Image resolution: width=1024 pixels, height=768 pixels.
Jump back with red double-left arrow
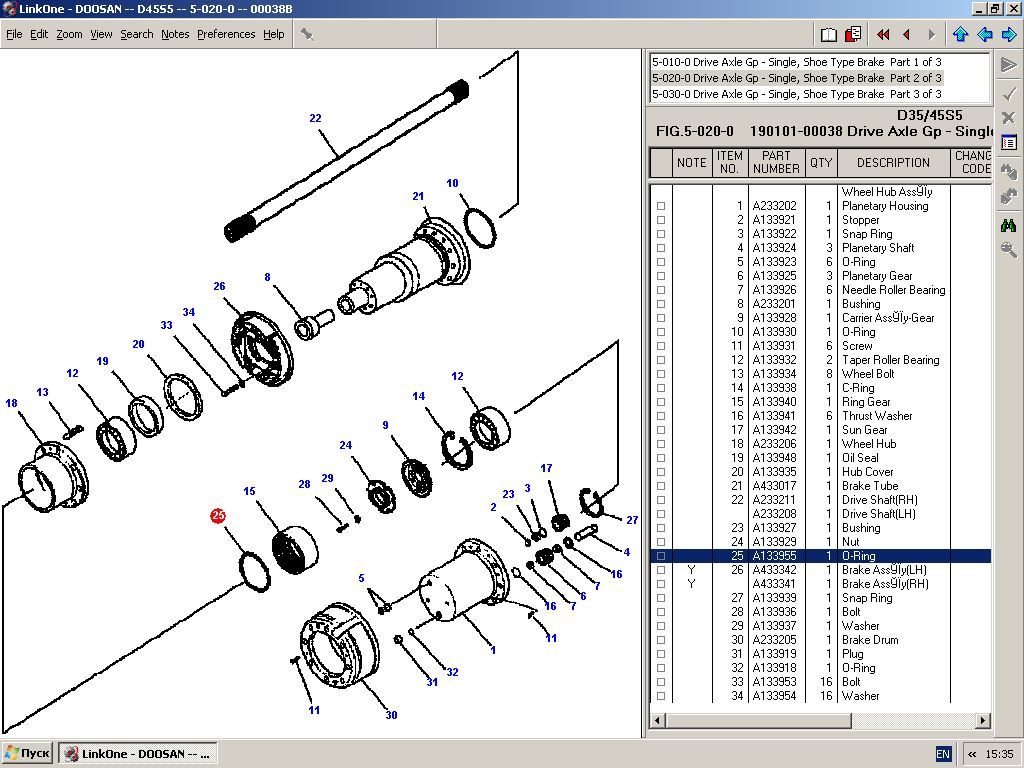[x=883, y=35]
